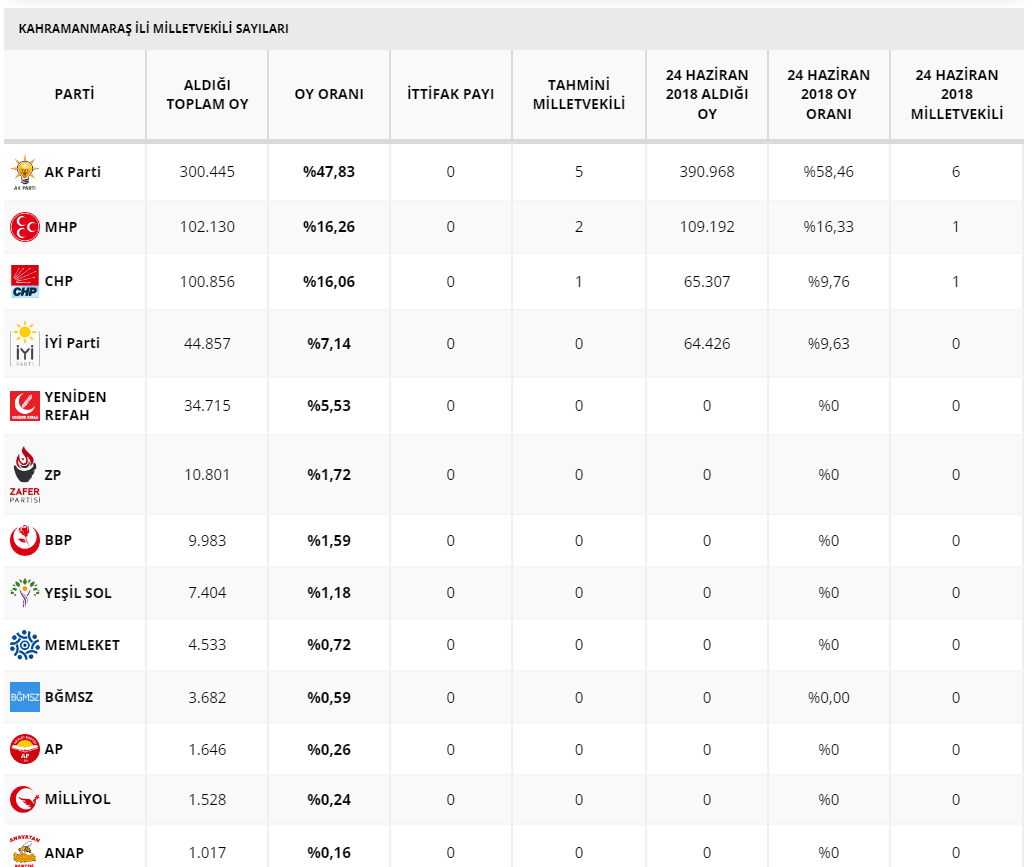The width and height of the screenshot is (1032, 867).
Task: Click the İYİ Parti sun logo
Action: [x=25, y=343]
